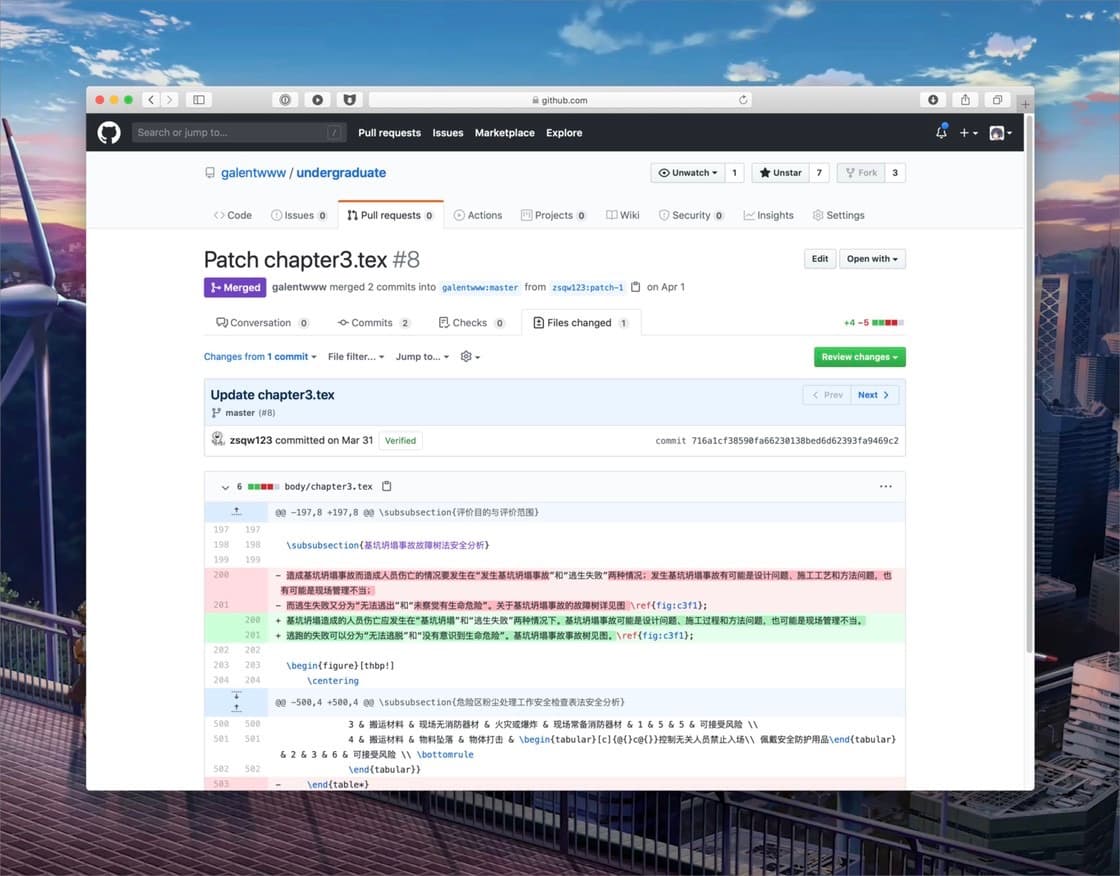This screenshot has height=876, width=1120.
Task: Switch to the Conversation tab
Action: point(260,323)
